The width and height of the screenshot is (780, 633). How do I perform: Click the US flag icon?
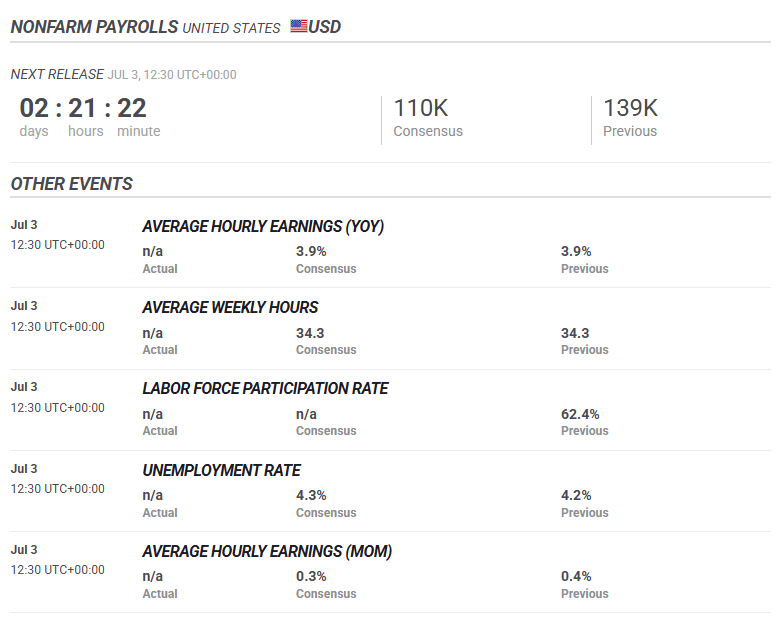coord(299,26)
